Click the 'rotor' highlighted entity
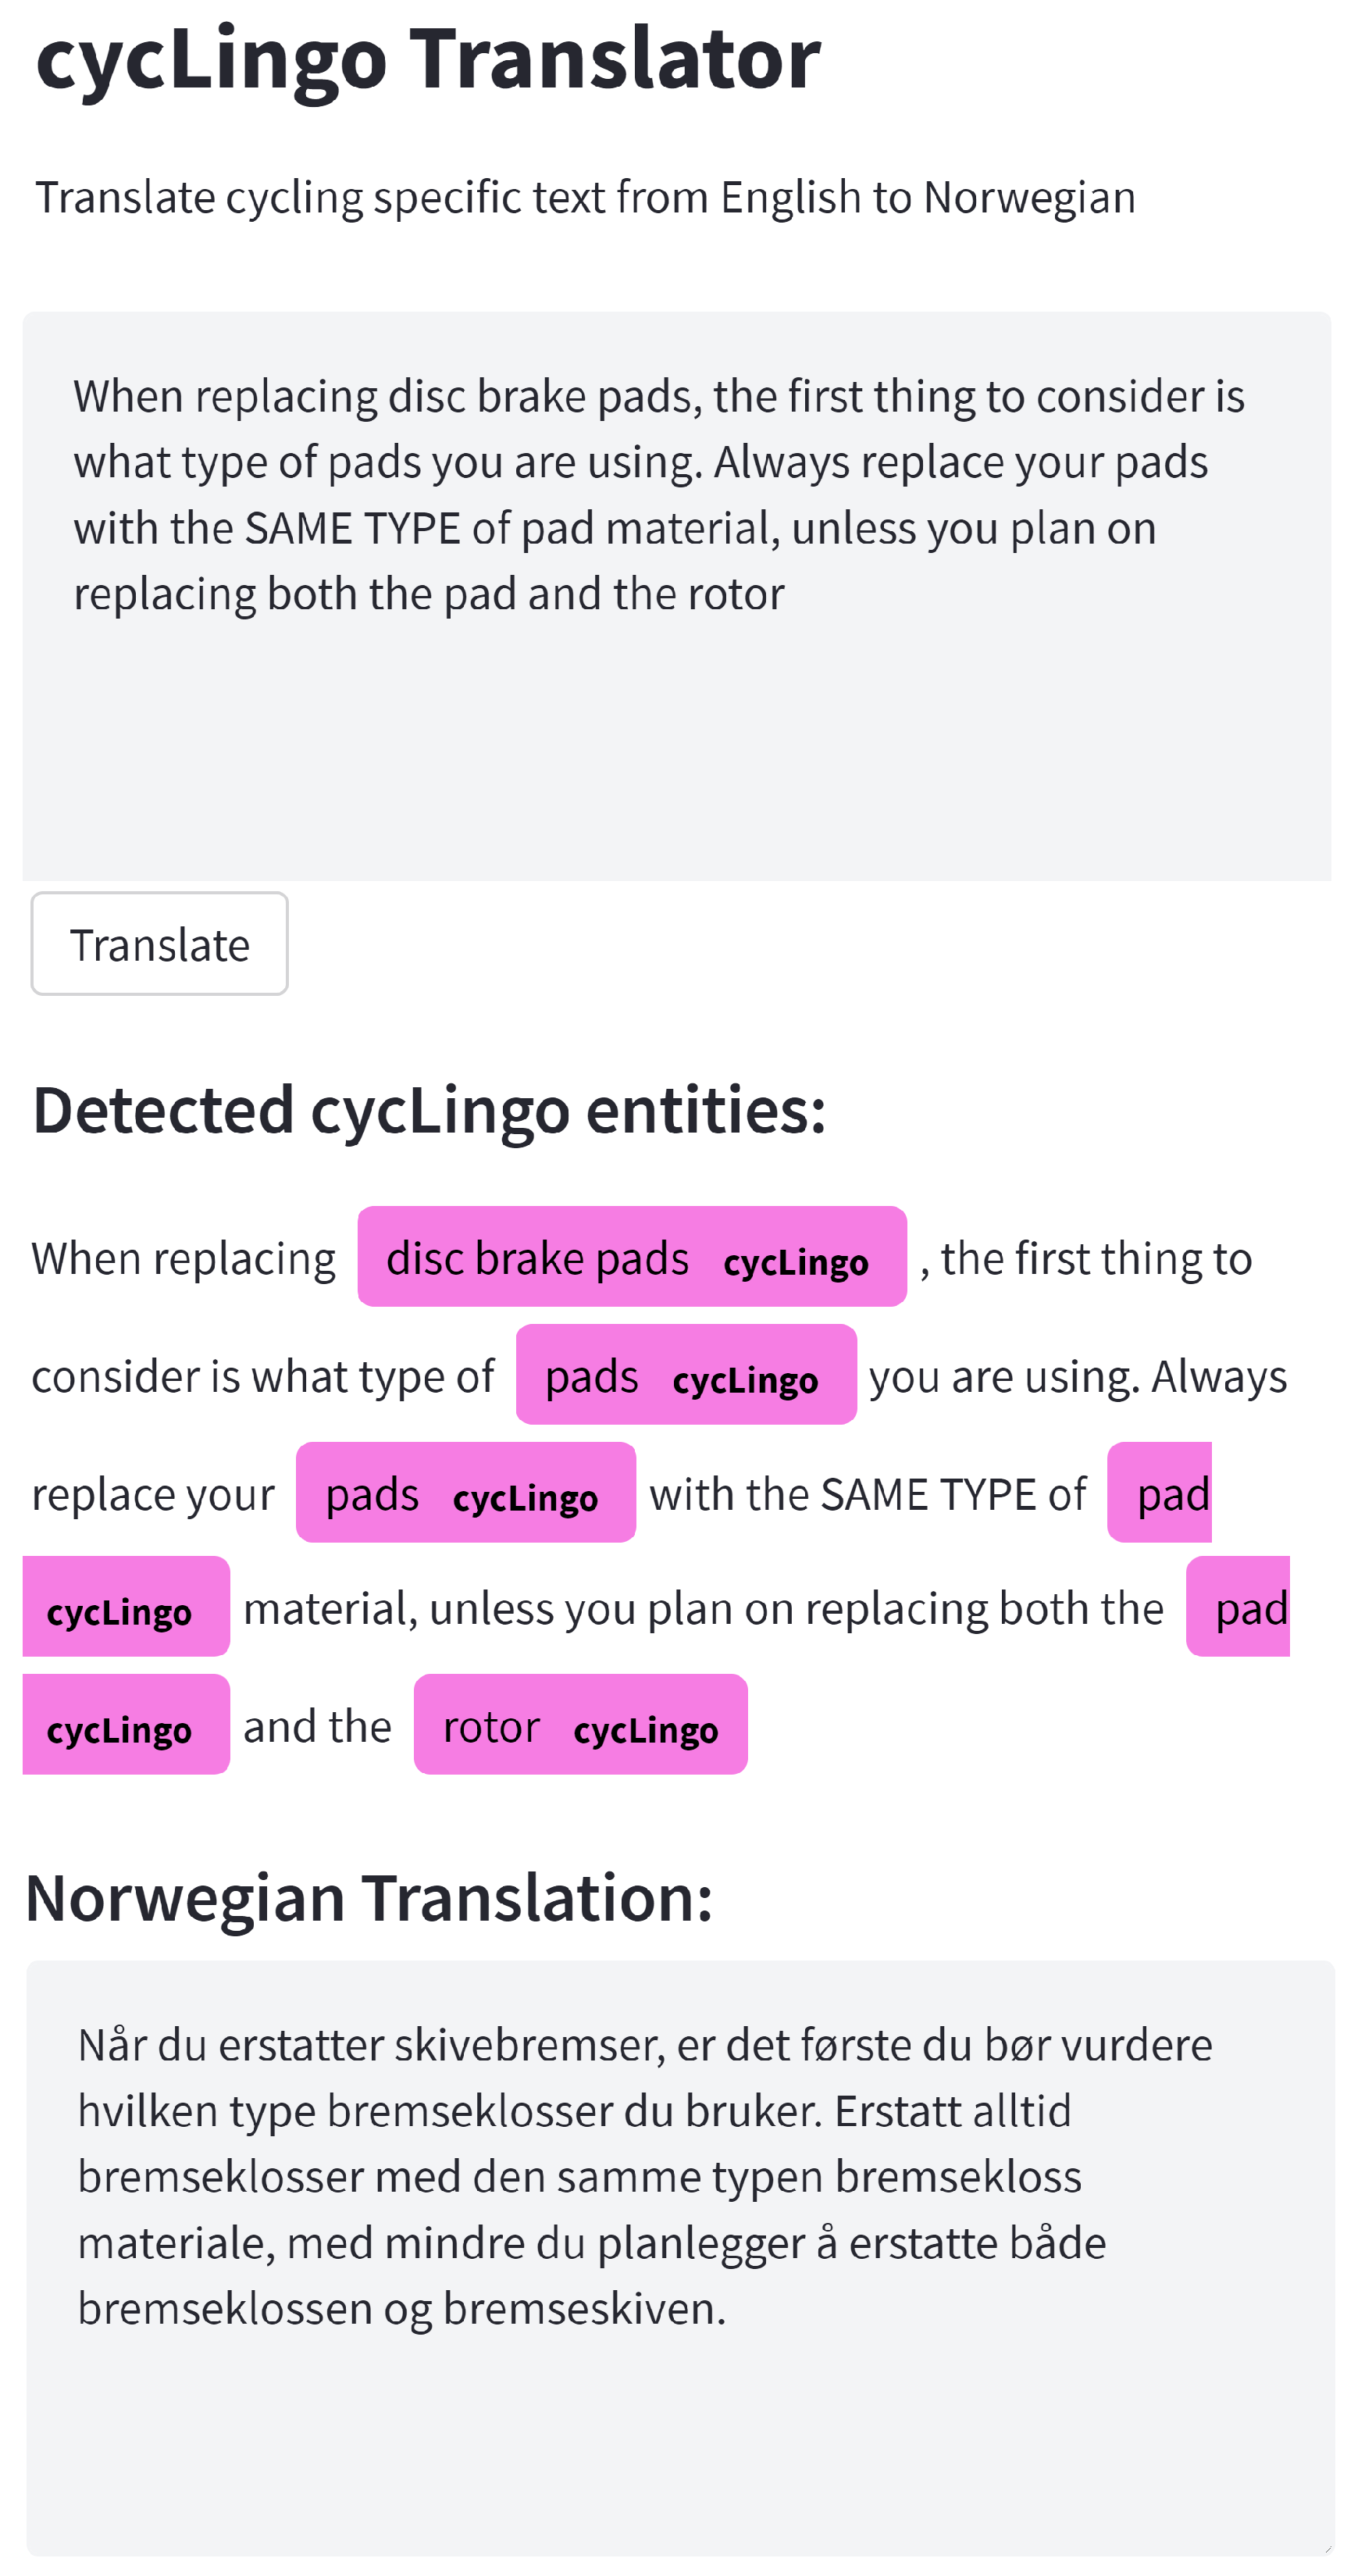This screenshot has height=2576, width=1365. point(491,1726)
